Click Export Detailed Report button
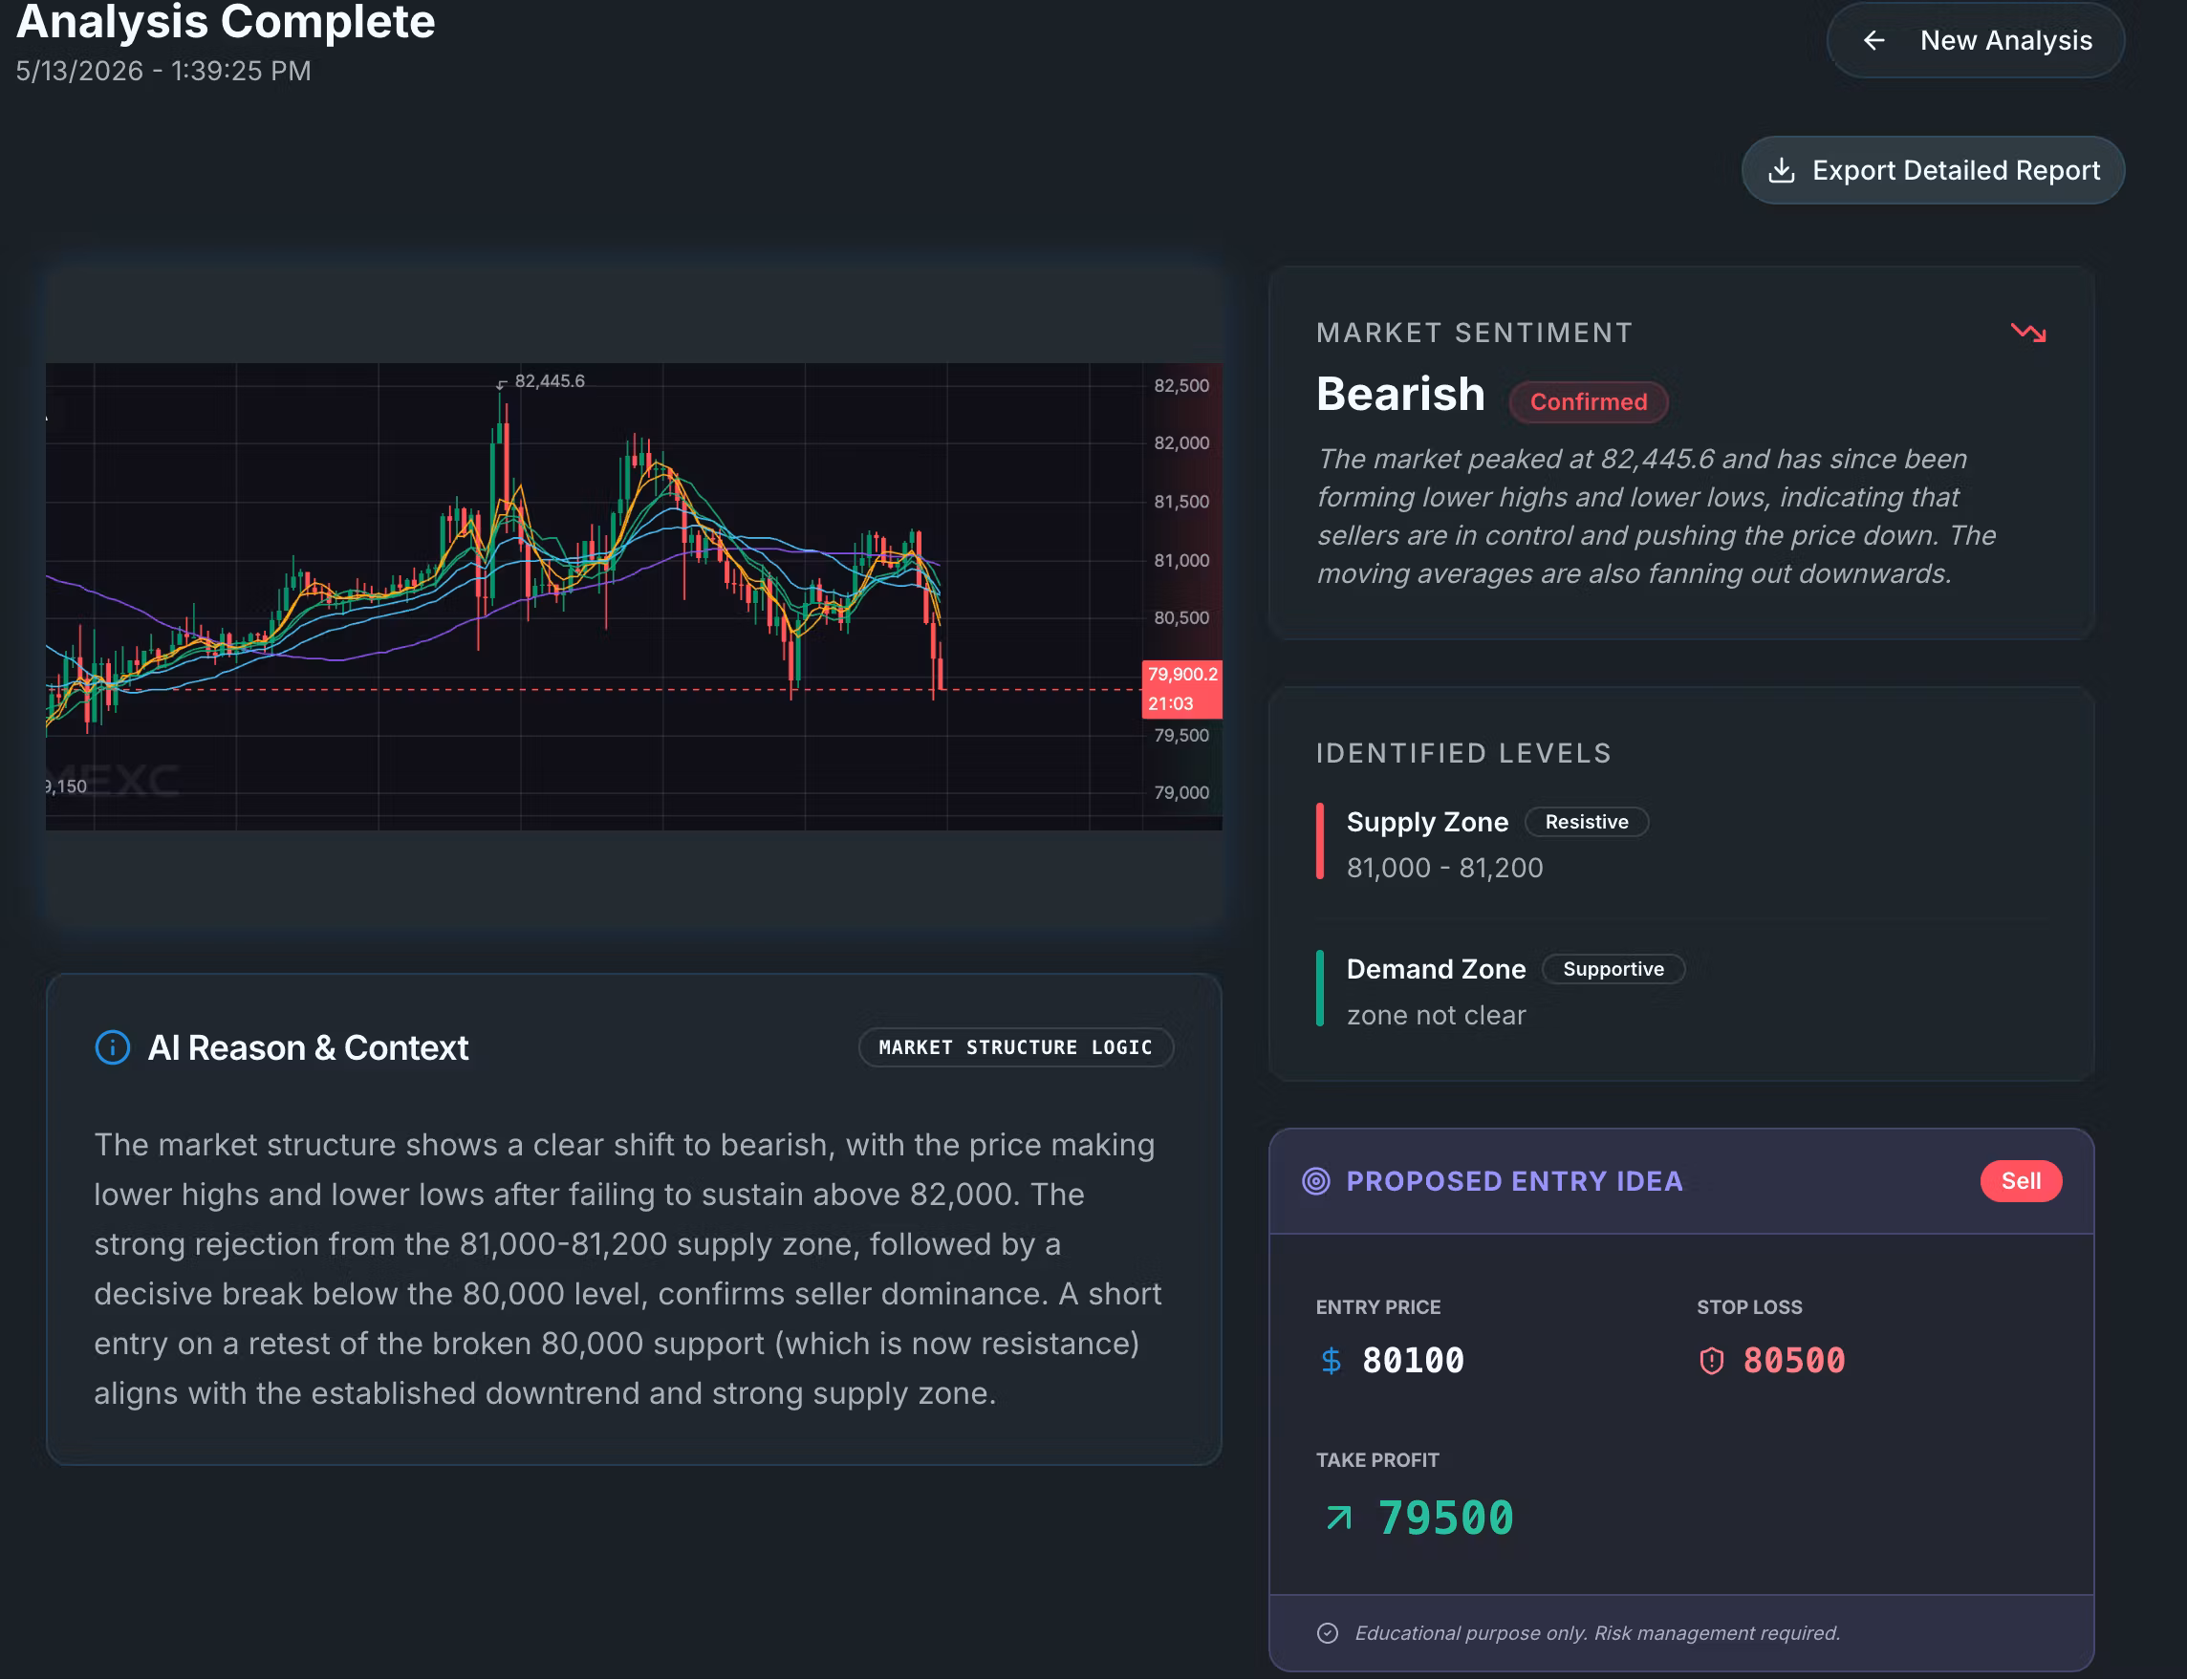Screen dimensions: 2187x1680 coord(1932,170)
